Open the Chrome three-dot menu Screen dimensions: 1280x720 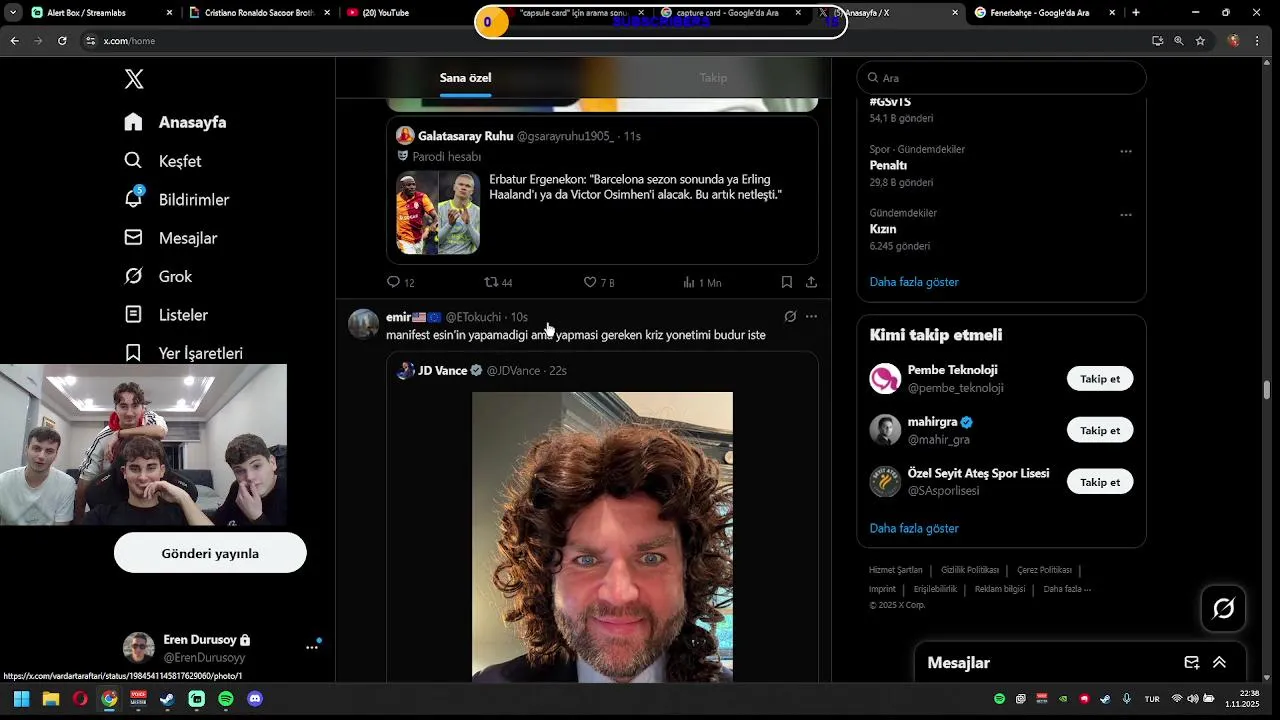pyautogui.click(x=1257, y=41)
